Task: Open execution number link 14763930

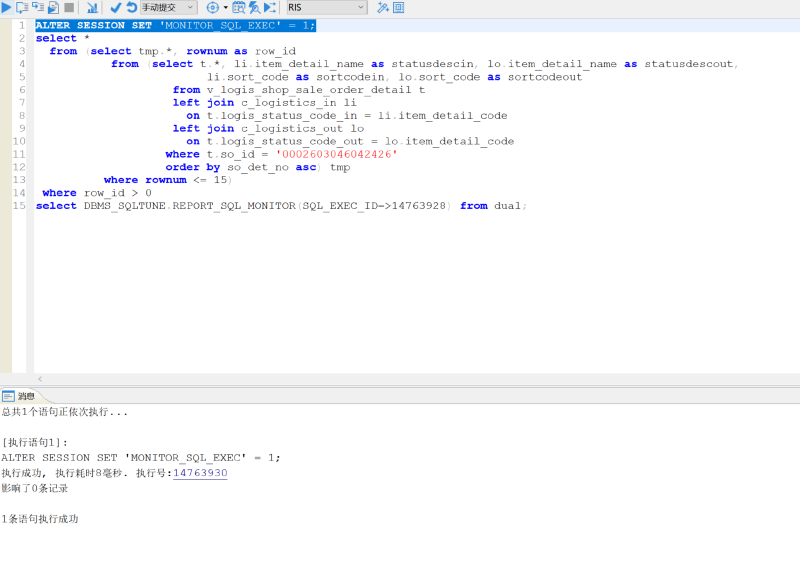Action: coord(200,473)
